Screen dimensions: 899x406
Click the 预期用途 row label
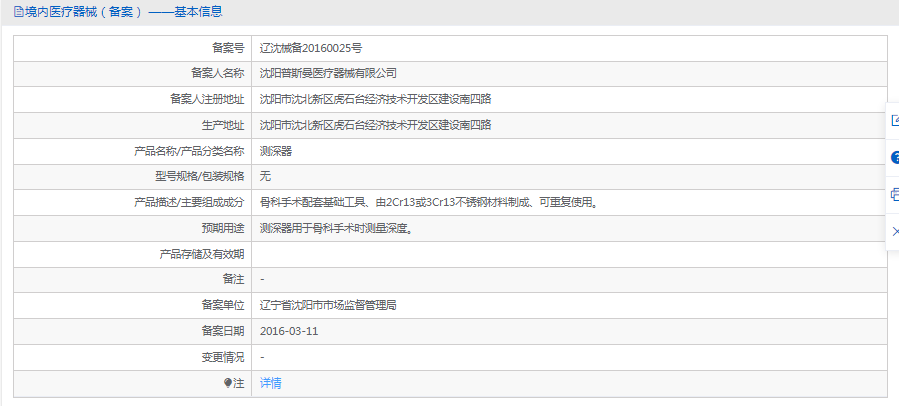point(223,228)
